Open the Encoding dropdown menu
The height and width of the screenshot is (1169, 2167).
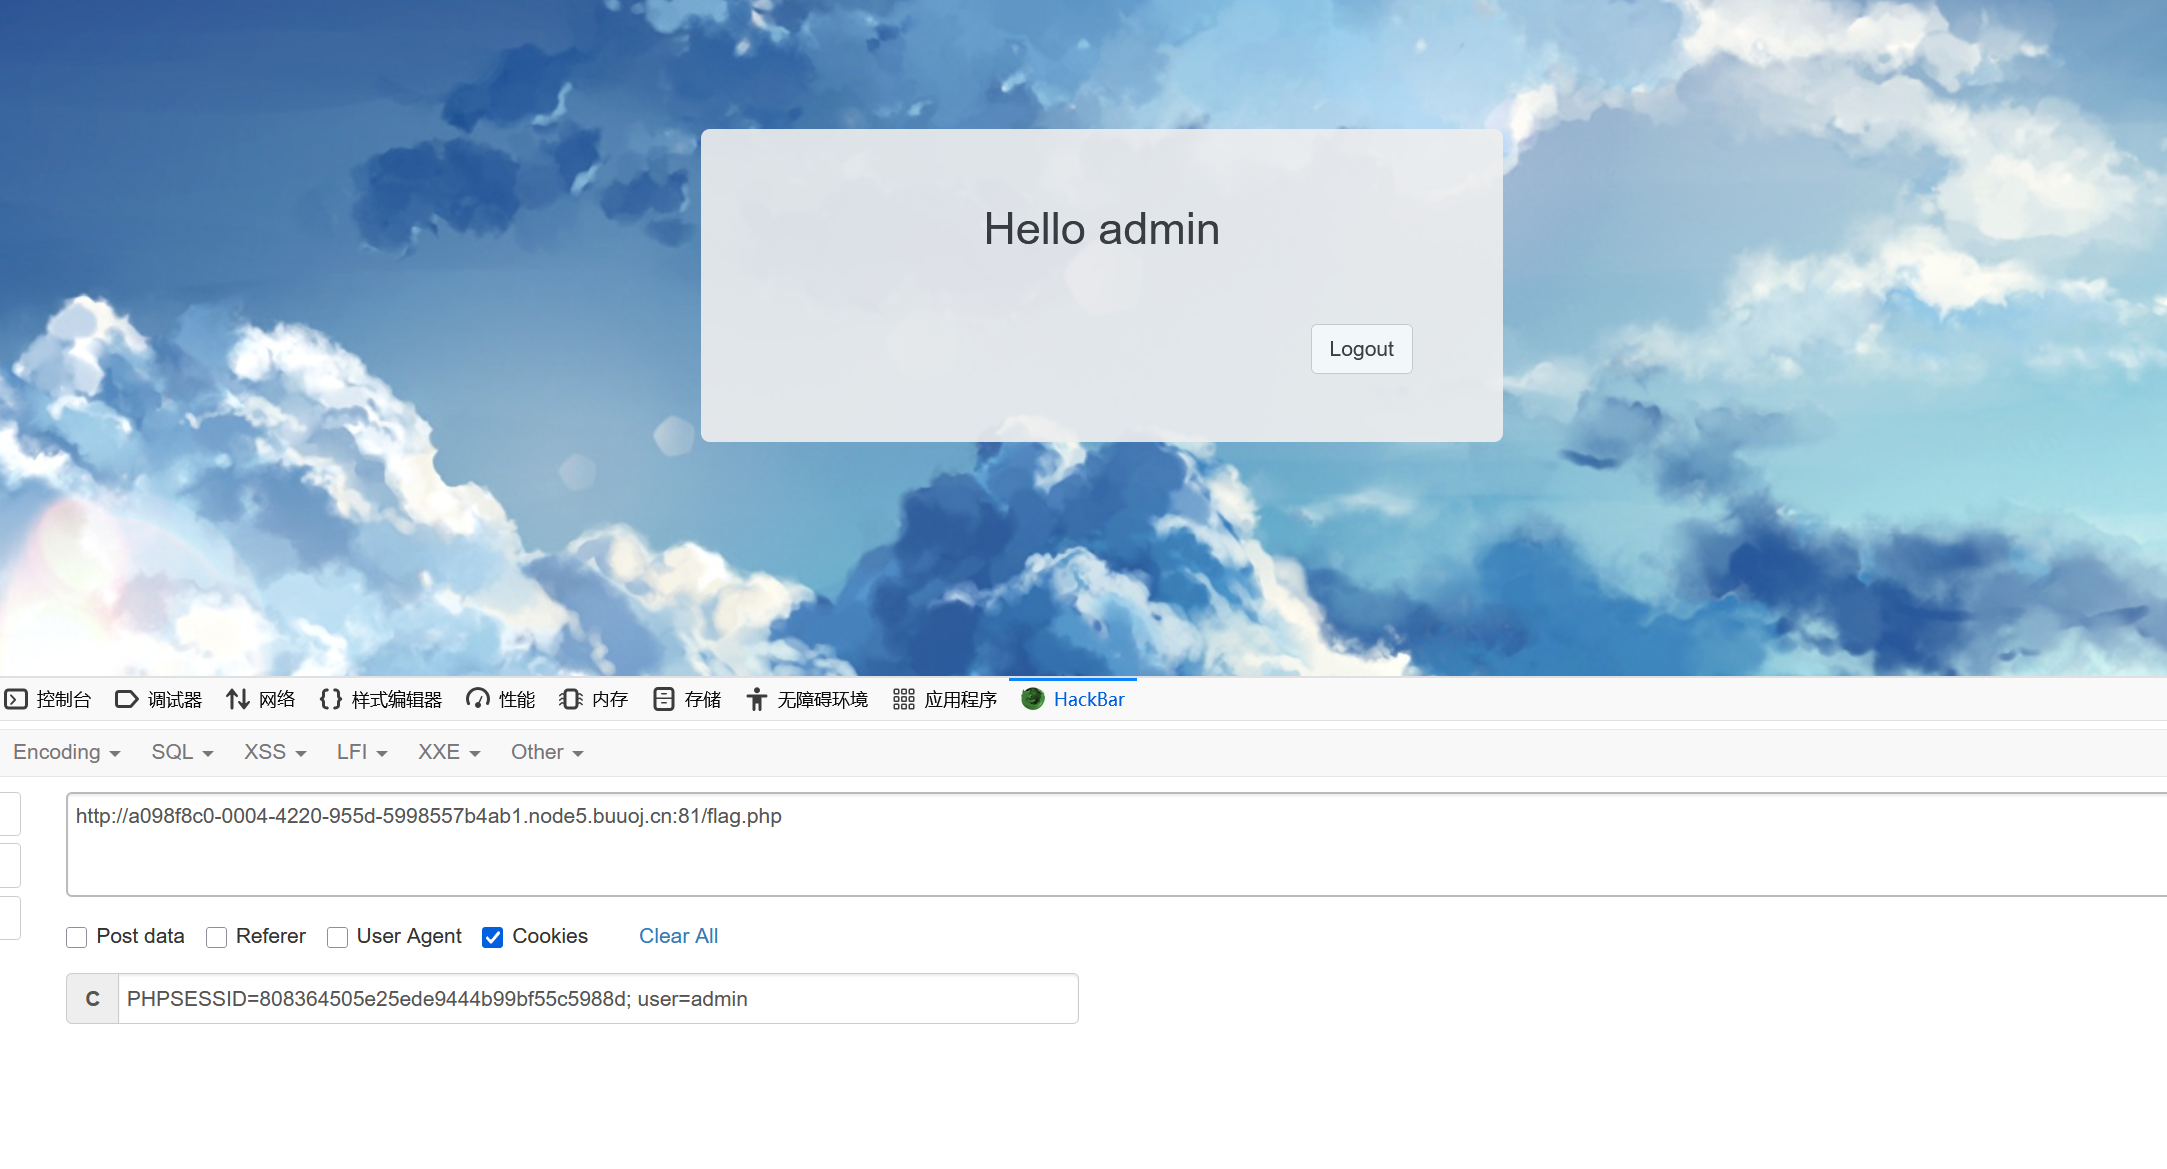click(x=67, y=752)
